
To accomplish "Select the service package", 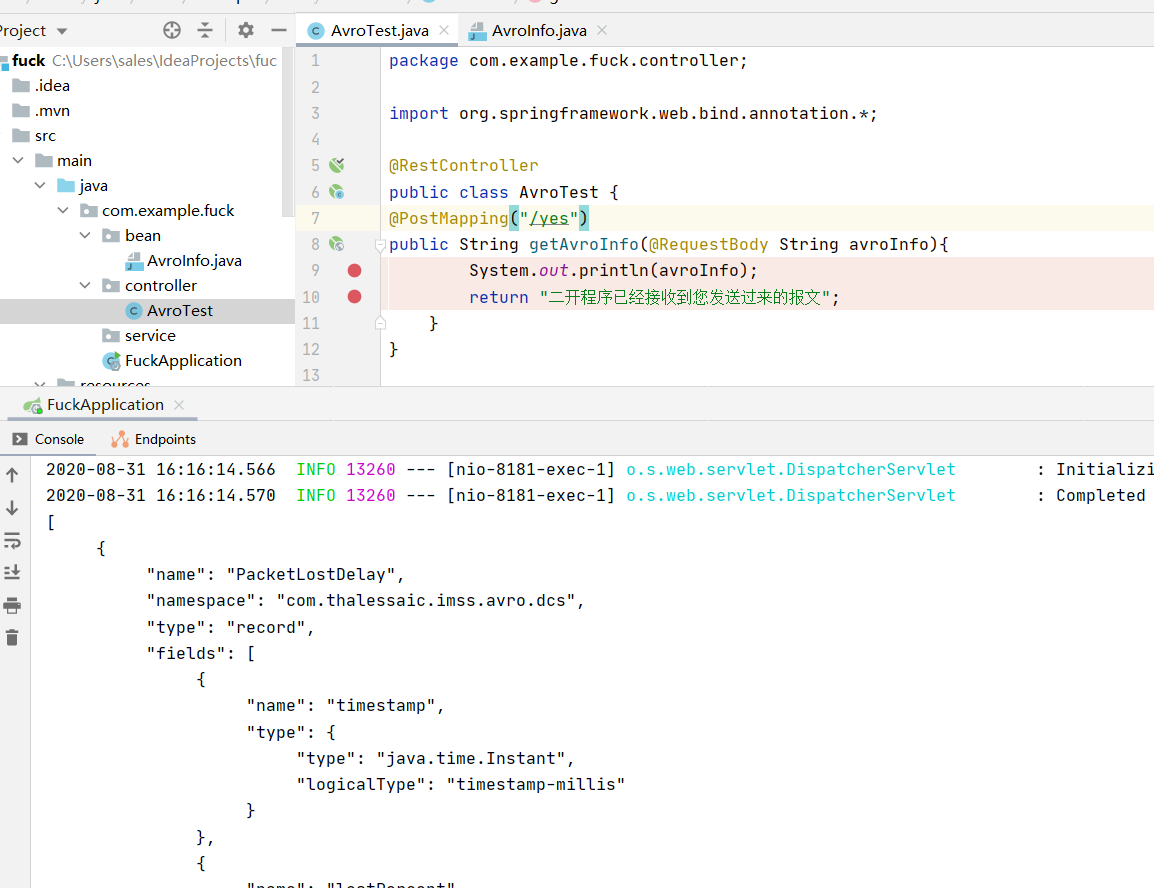I will (139, 335).
